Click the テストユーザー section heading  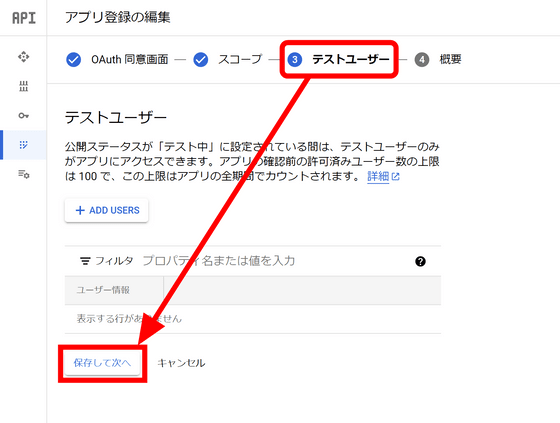click(x=116, y=117)
